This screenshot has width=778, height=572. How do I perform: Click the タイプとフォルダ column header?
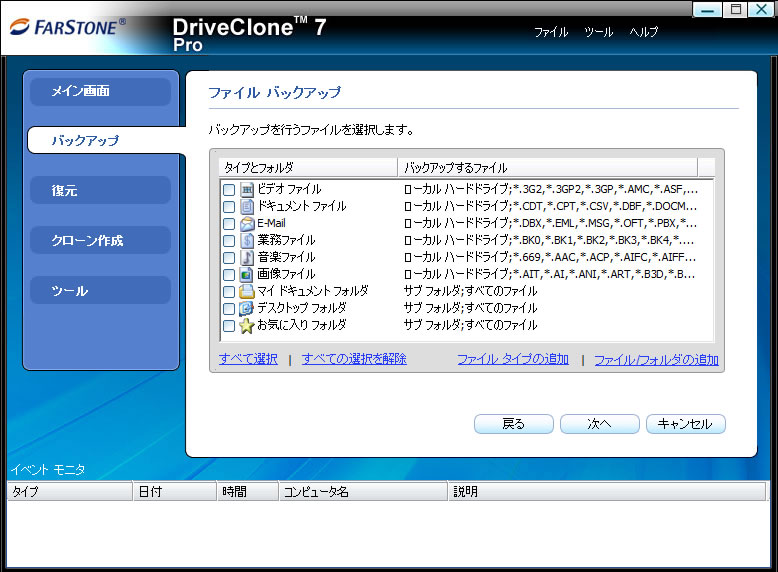pos(308,168)
